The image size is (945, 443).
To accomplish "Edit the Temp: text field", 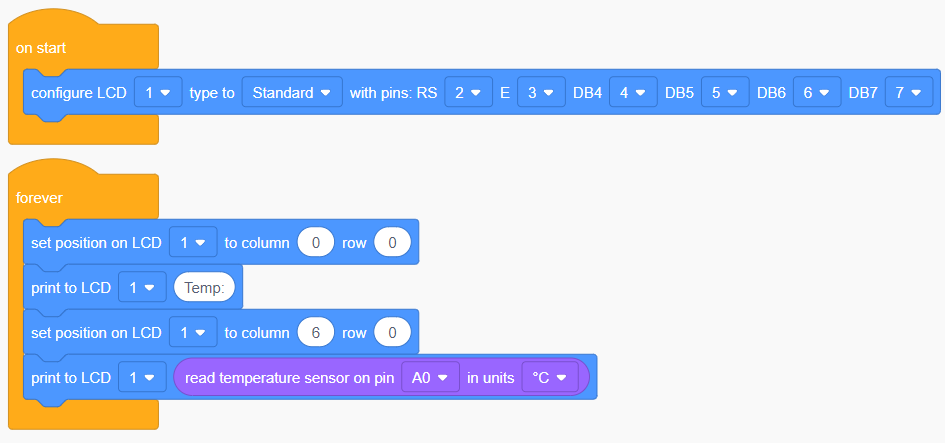I will click(204, 287).
